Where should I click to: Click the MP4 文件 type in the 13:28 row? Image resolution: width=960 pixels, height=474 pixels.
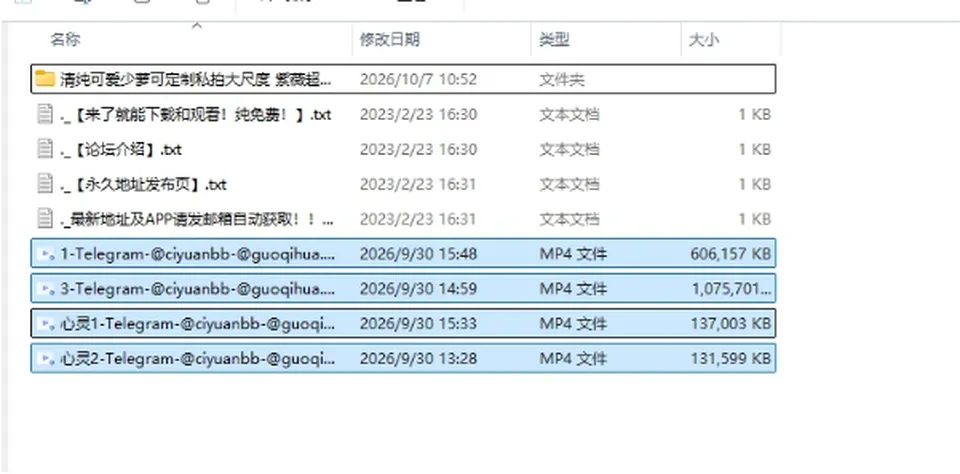click(x=573, y=358)
